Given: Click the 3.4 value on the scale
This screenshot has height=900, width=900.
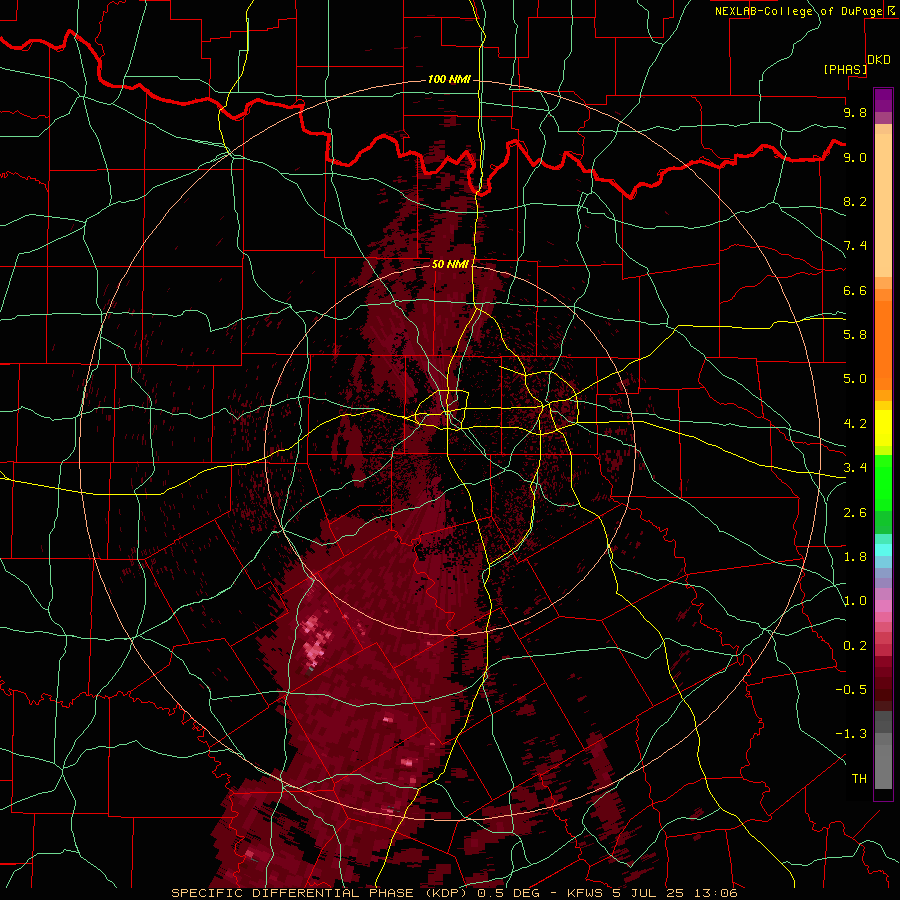Looking at the screenshot, I should click(x=855, y=468).
